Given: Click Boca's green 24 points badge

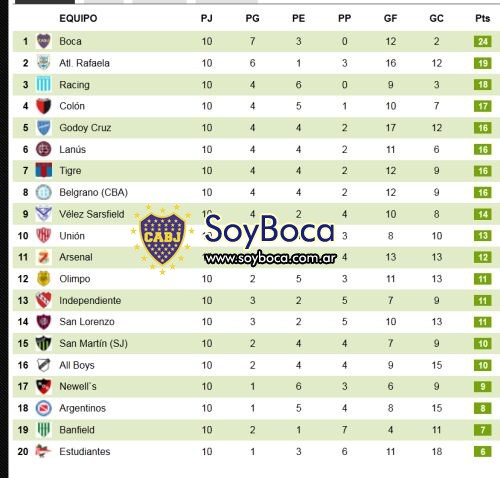Looking at the screenshot, I should [x=483, y=41].
